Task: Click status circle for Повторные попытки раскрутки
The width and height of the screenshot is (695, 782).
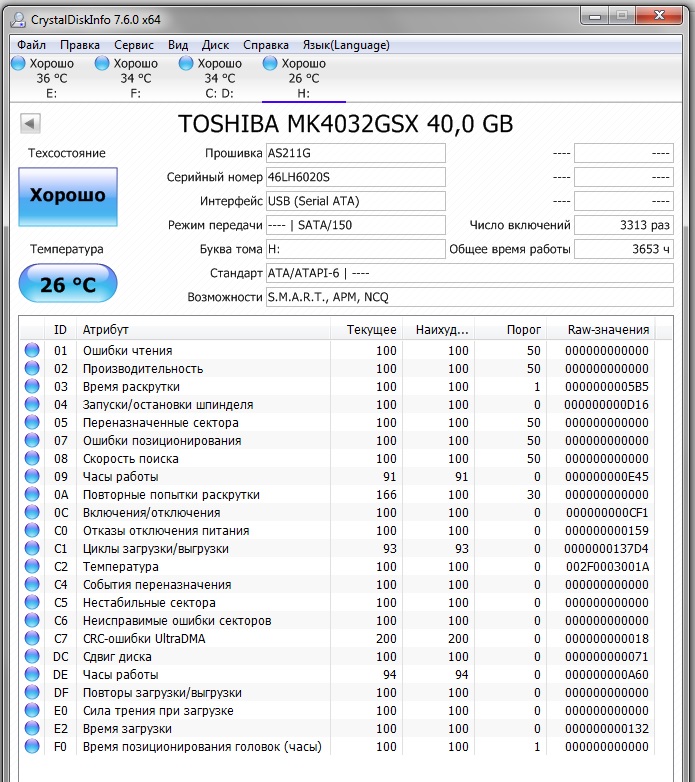Action: pos(32,494)
